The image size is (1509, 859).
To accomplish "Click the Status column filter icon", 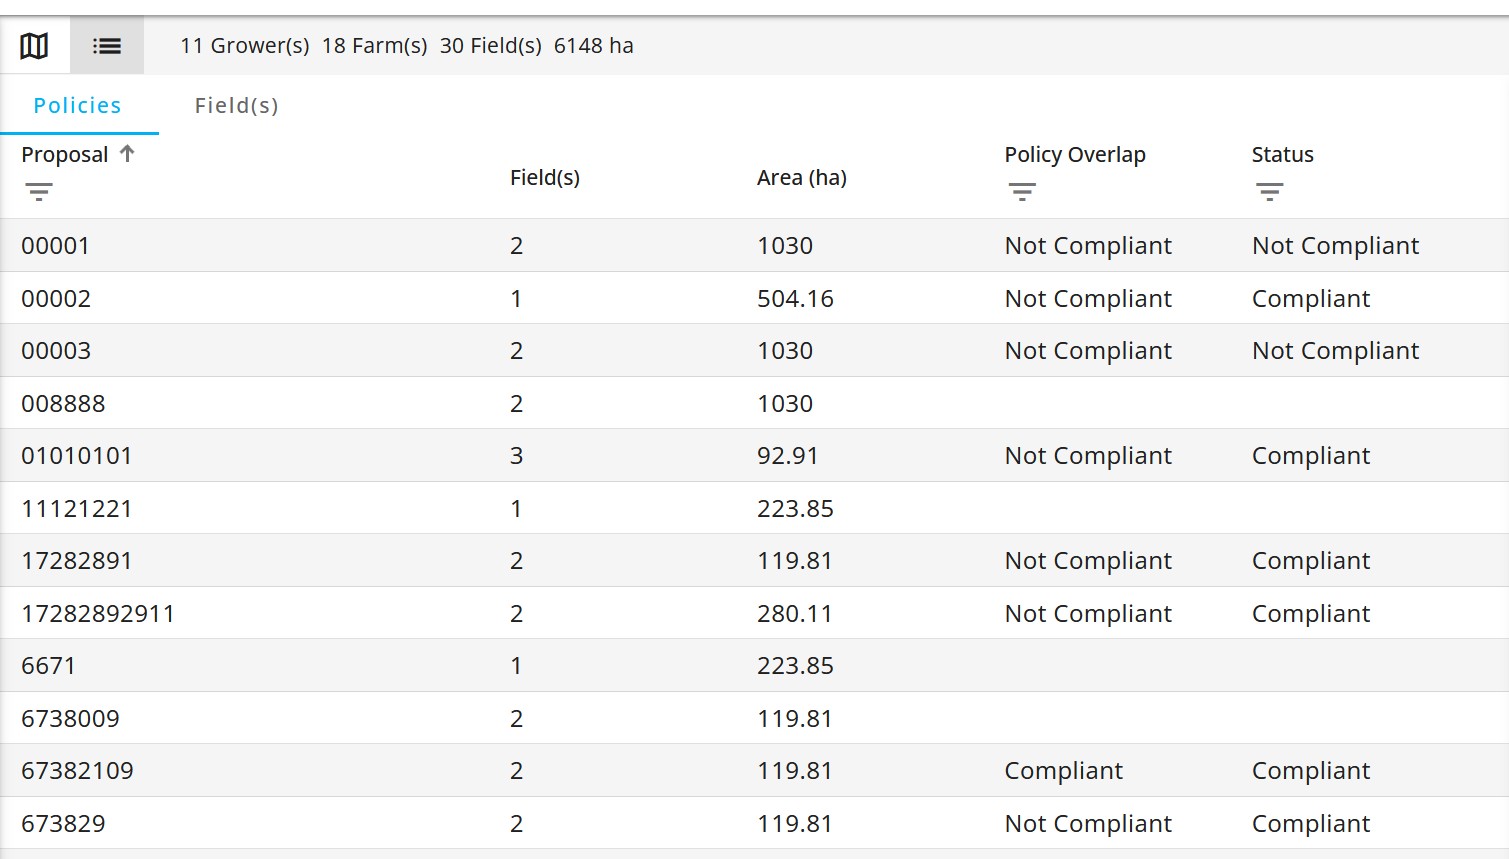I will coord(1269,190).
